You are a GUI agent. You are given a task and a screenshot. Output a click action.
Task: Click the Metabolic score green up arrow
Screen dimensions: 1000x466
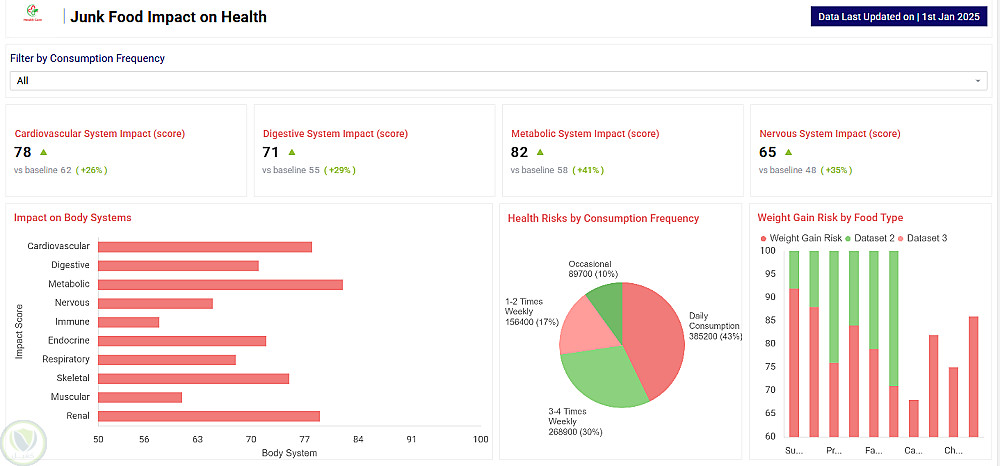540,152
